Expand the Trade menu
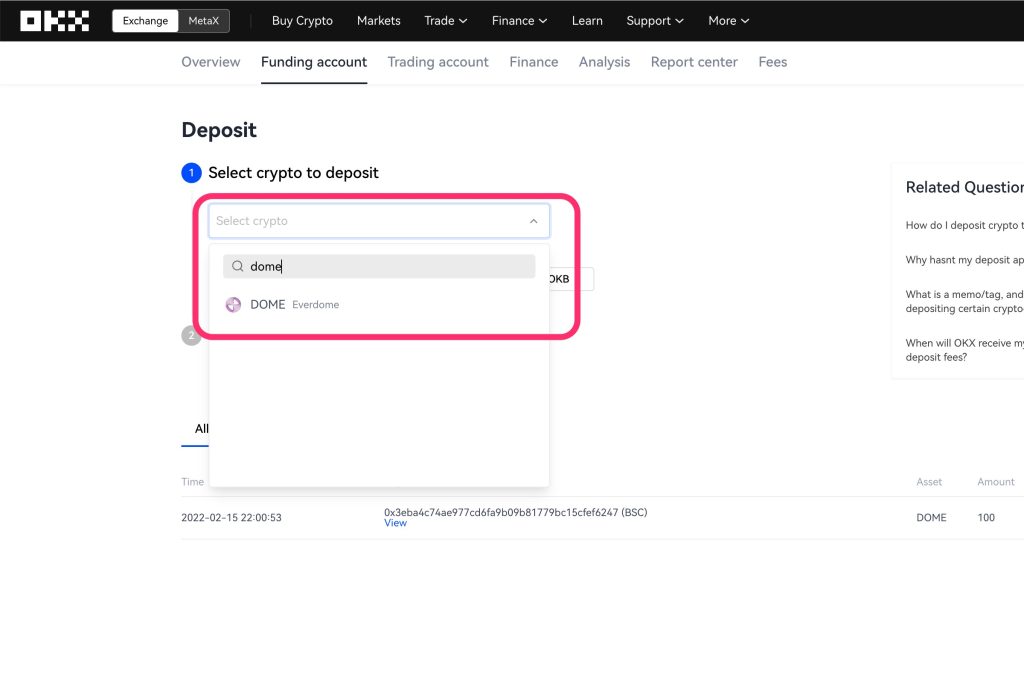This screenshot has width=1024, height=683. coord(445,21)
